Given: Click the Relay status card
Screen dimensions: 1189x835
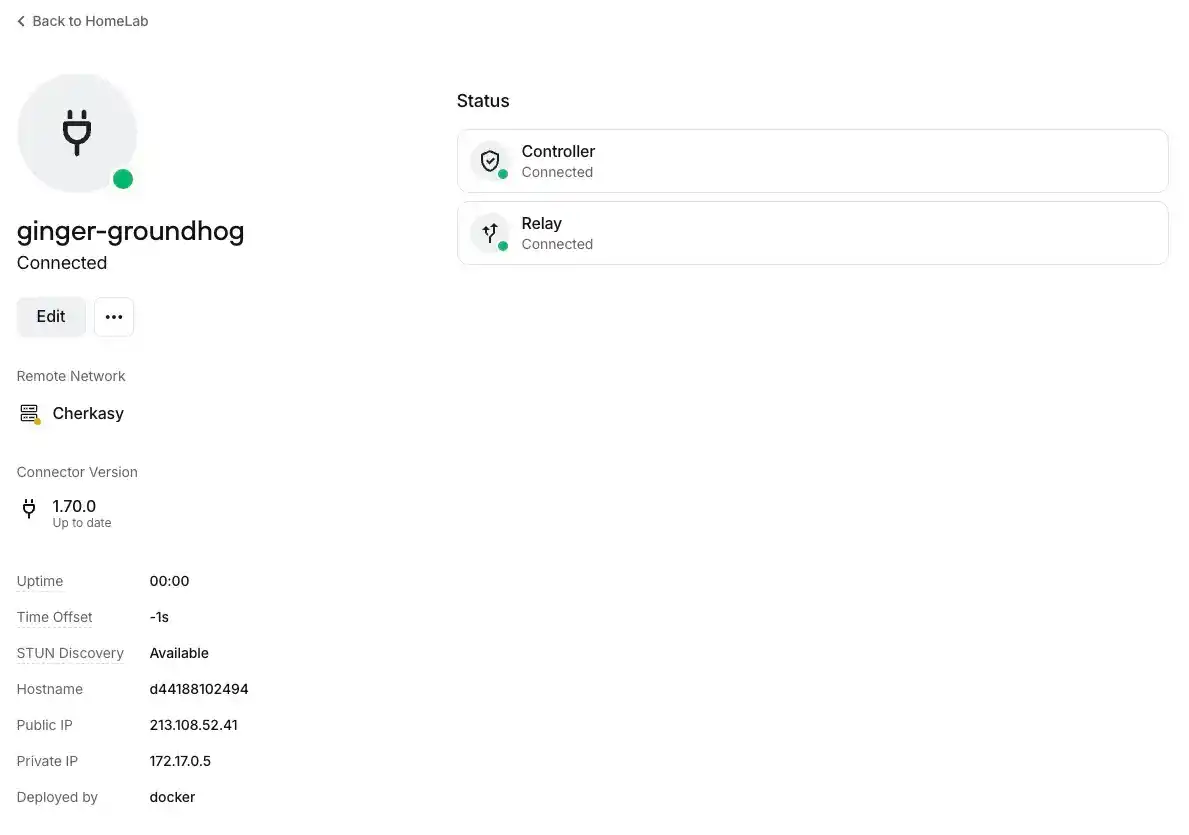Looking at the screenshot, I should 812,232.
